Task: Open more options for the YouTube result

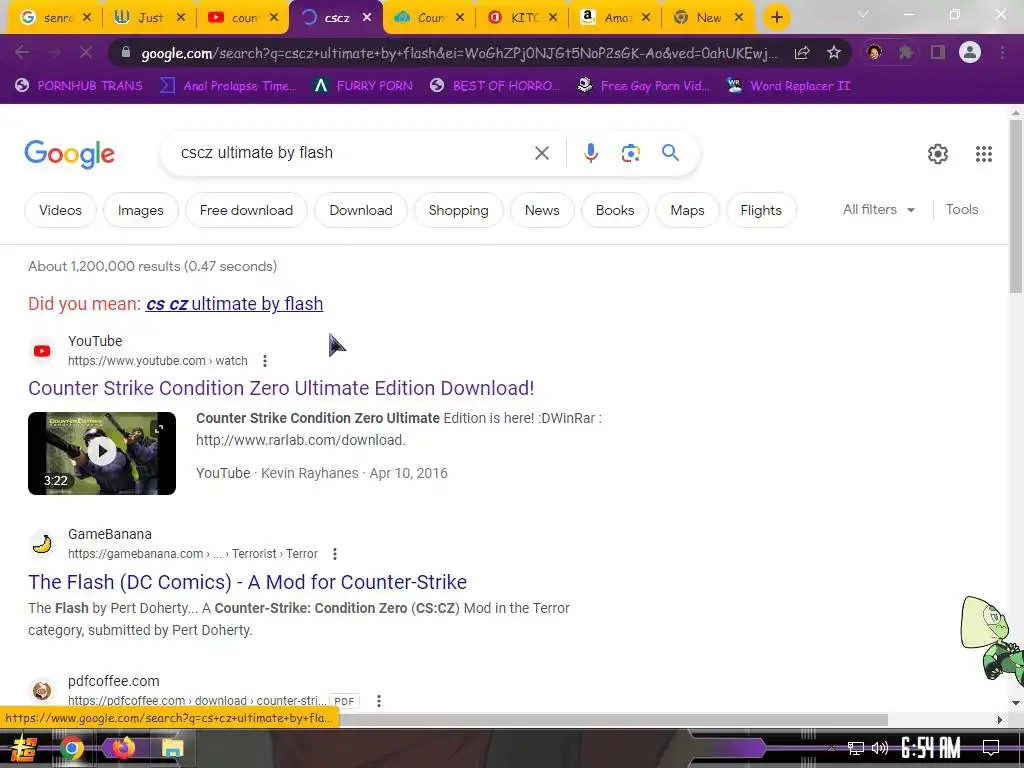Action: click(x=264, y=360)
